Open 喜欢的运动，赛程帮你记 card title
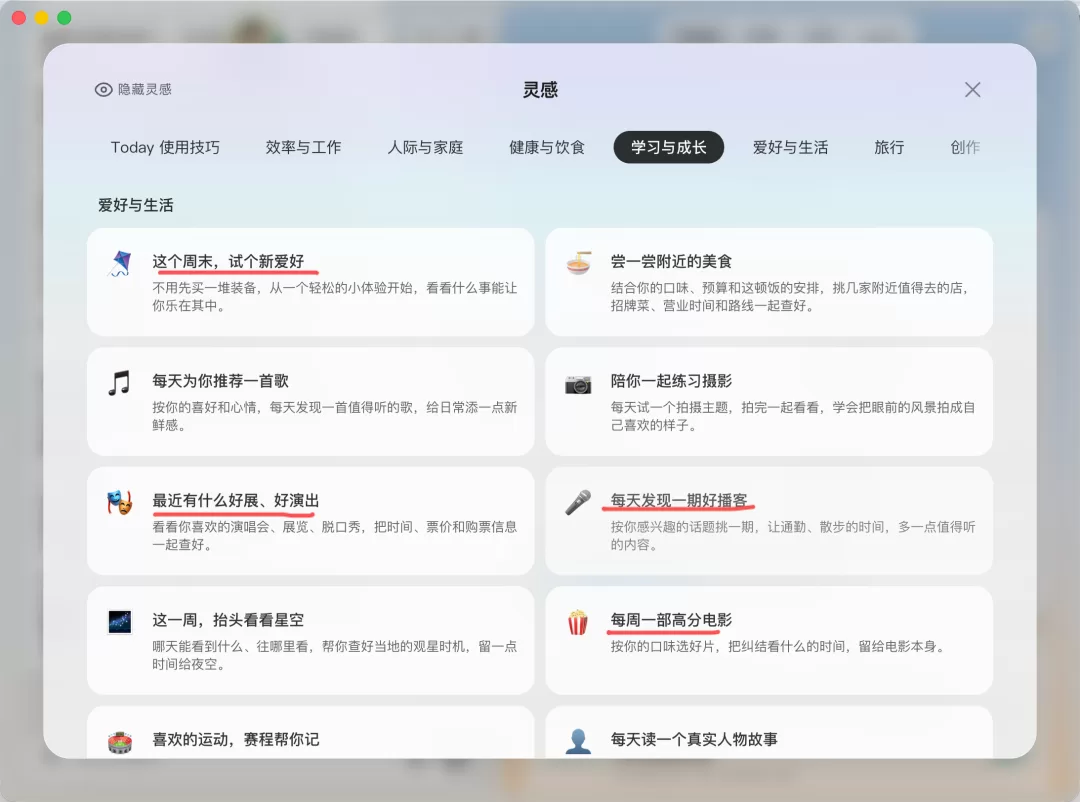1080x802 pixels. pyautogui.click(x=236, y=740)
